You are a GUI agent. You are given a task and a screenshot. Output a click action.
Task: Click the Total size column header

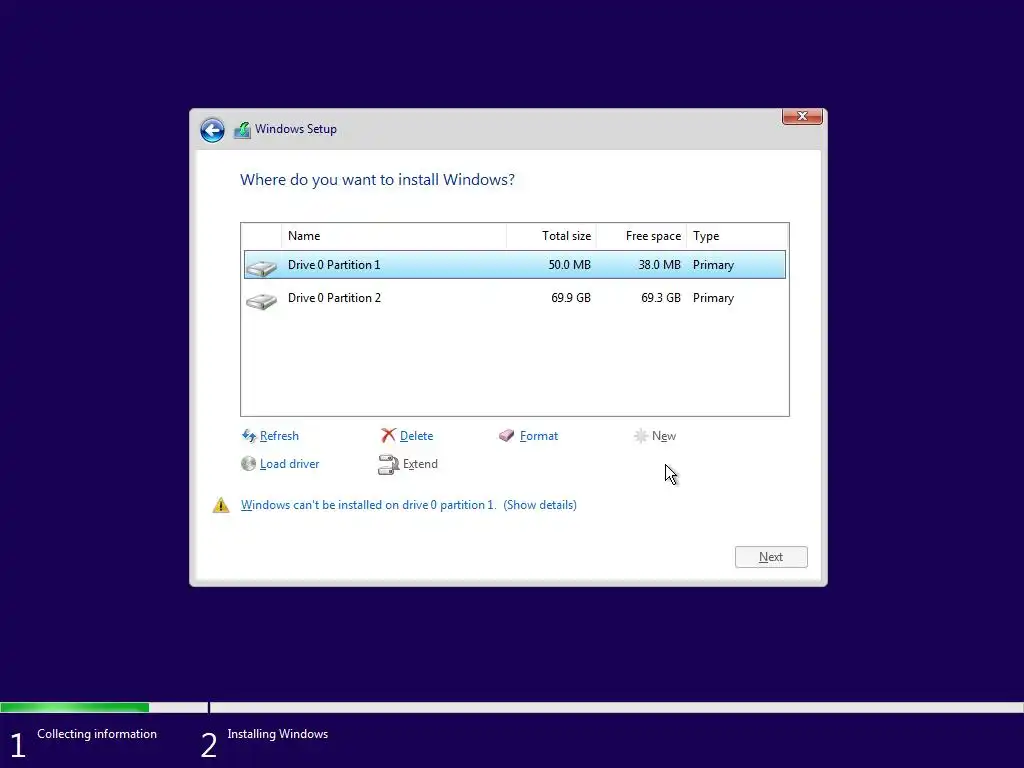tap(551, 236)
